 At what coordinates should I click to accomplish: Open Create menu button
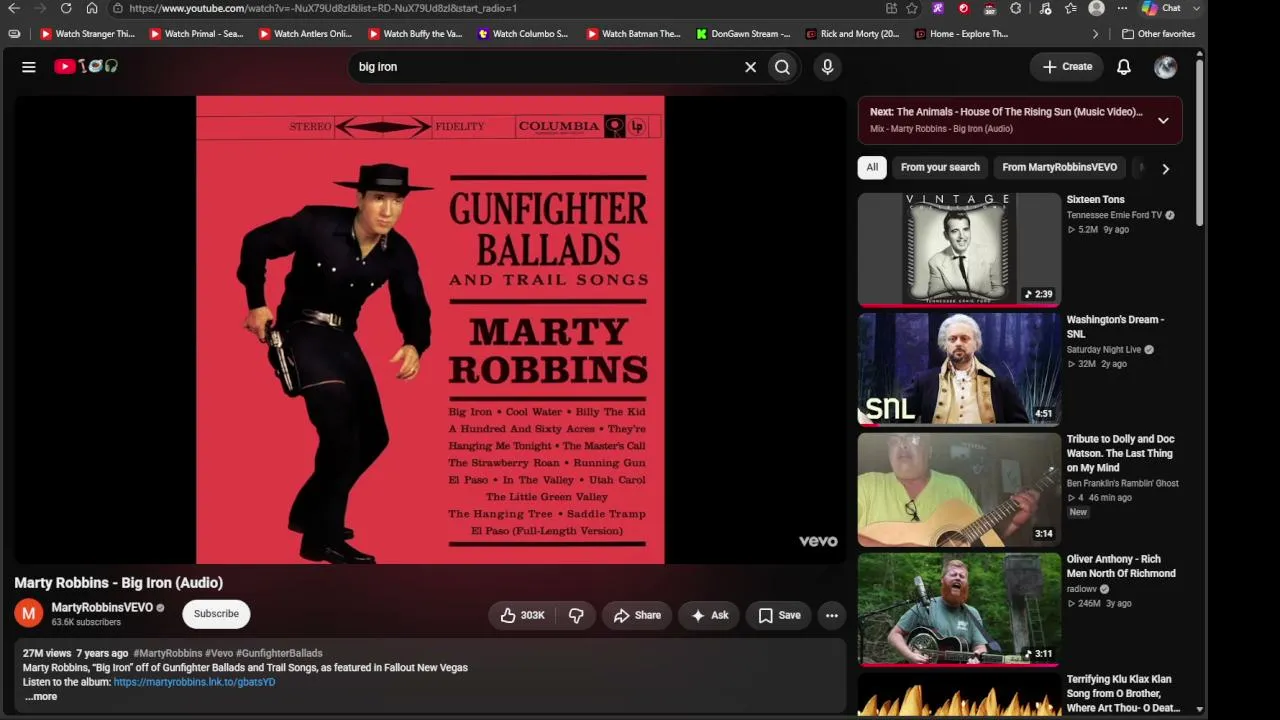[x=1067, y=67]
